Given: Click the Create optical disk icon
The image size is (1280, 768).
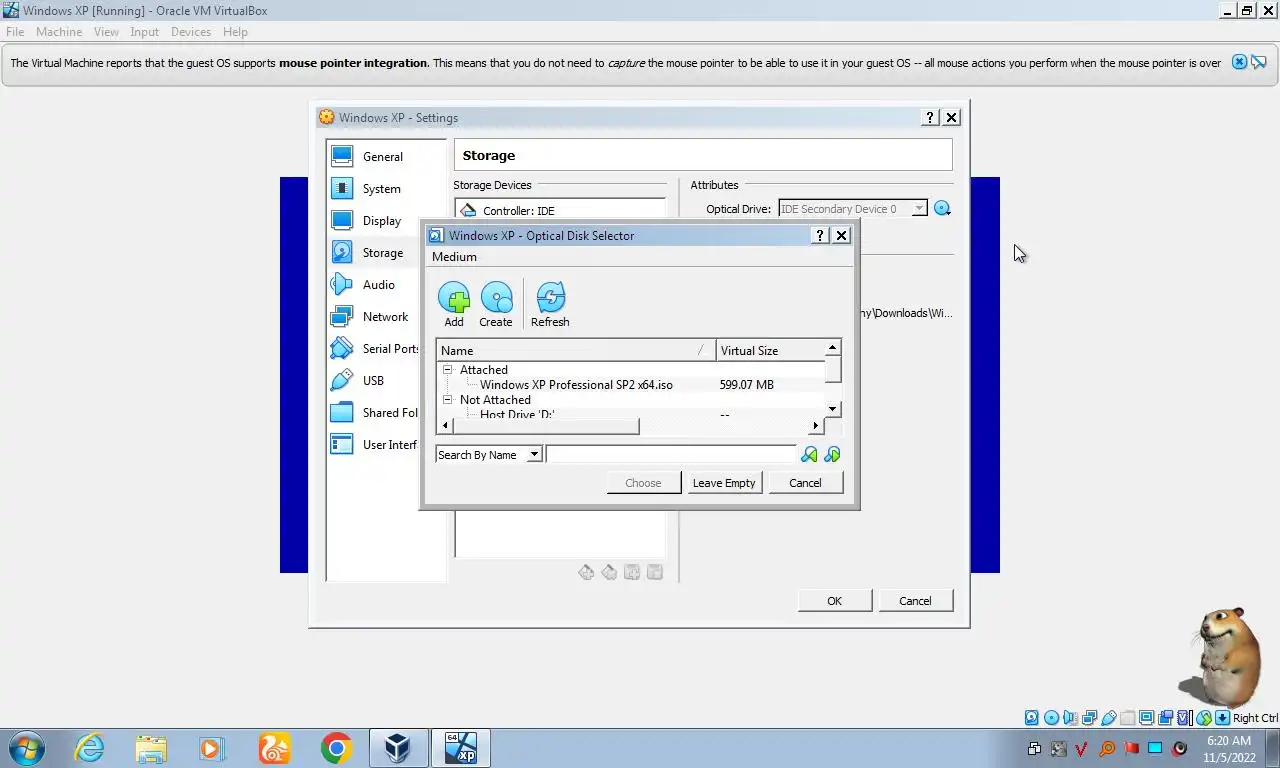Looking at the screenshot, I should (496, 305).
